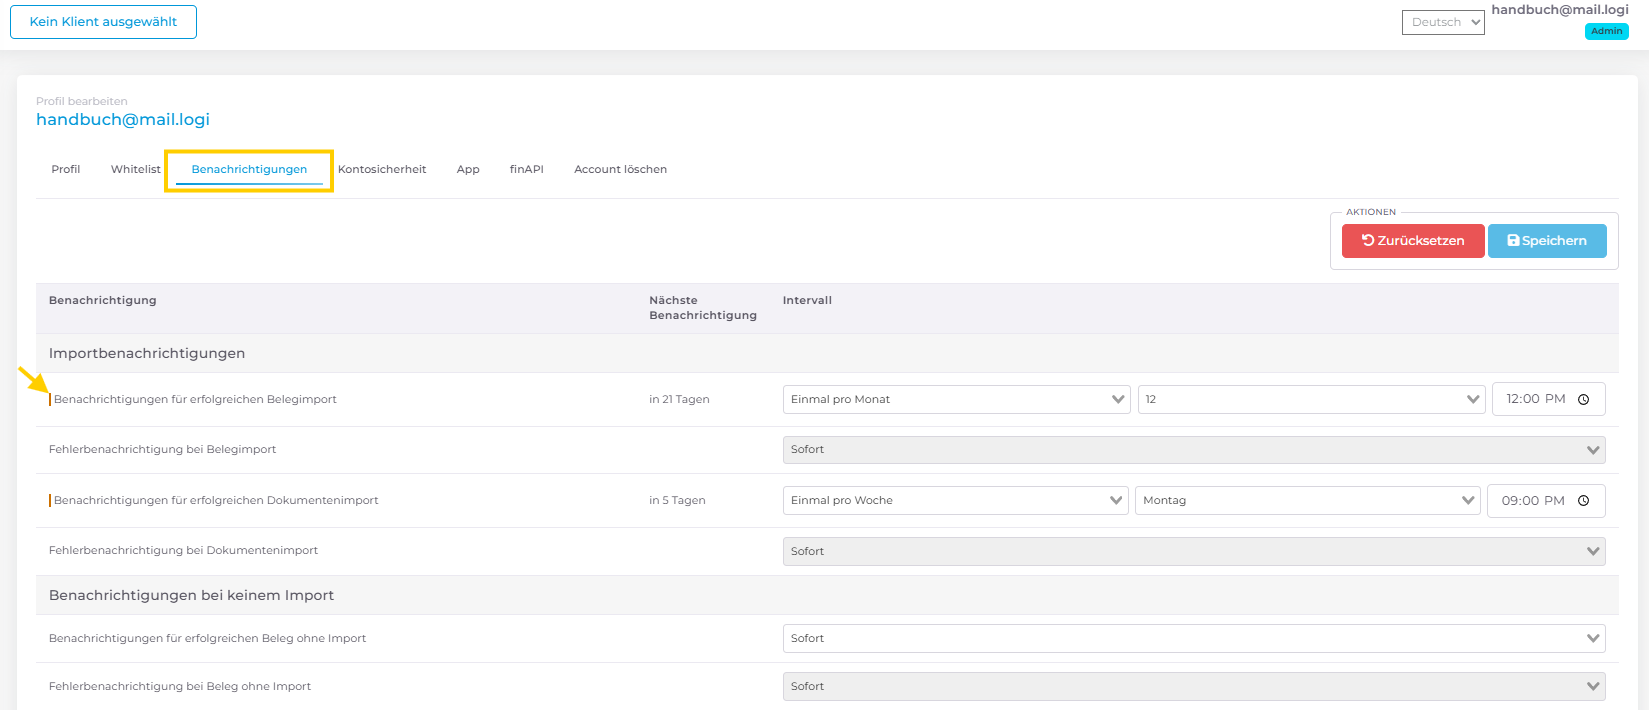Open Sofort dropdown for Beleg ohne Import success

1193,638
